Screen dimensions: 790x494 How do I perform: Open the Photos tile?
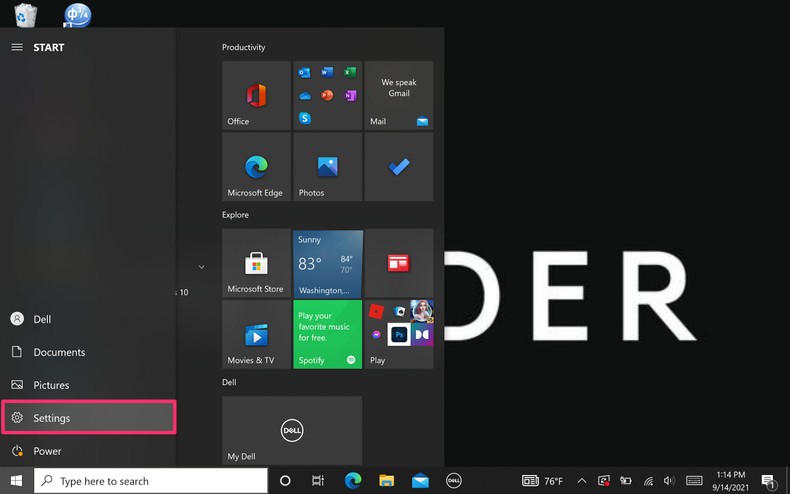[x=327, y=167]
